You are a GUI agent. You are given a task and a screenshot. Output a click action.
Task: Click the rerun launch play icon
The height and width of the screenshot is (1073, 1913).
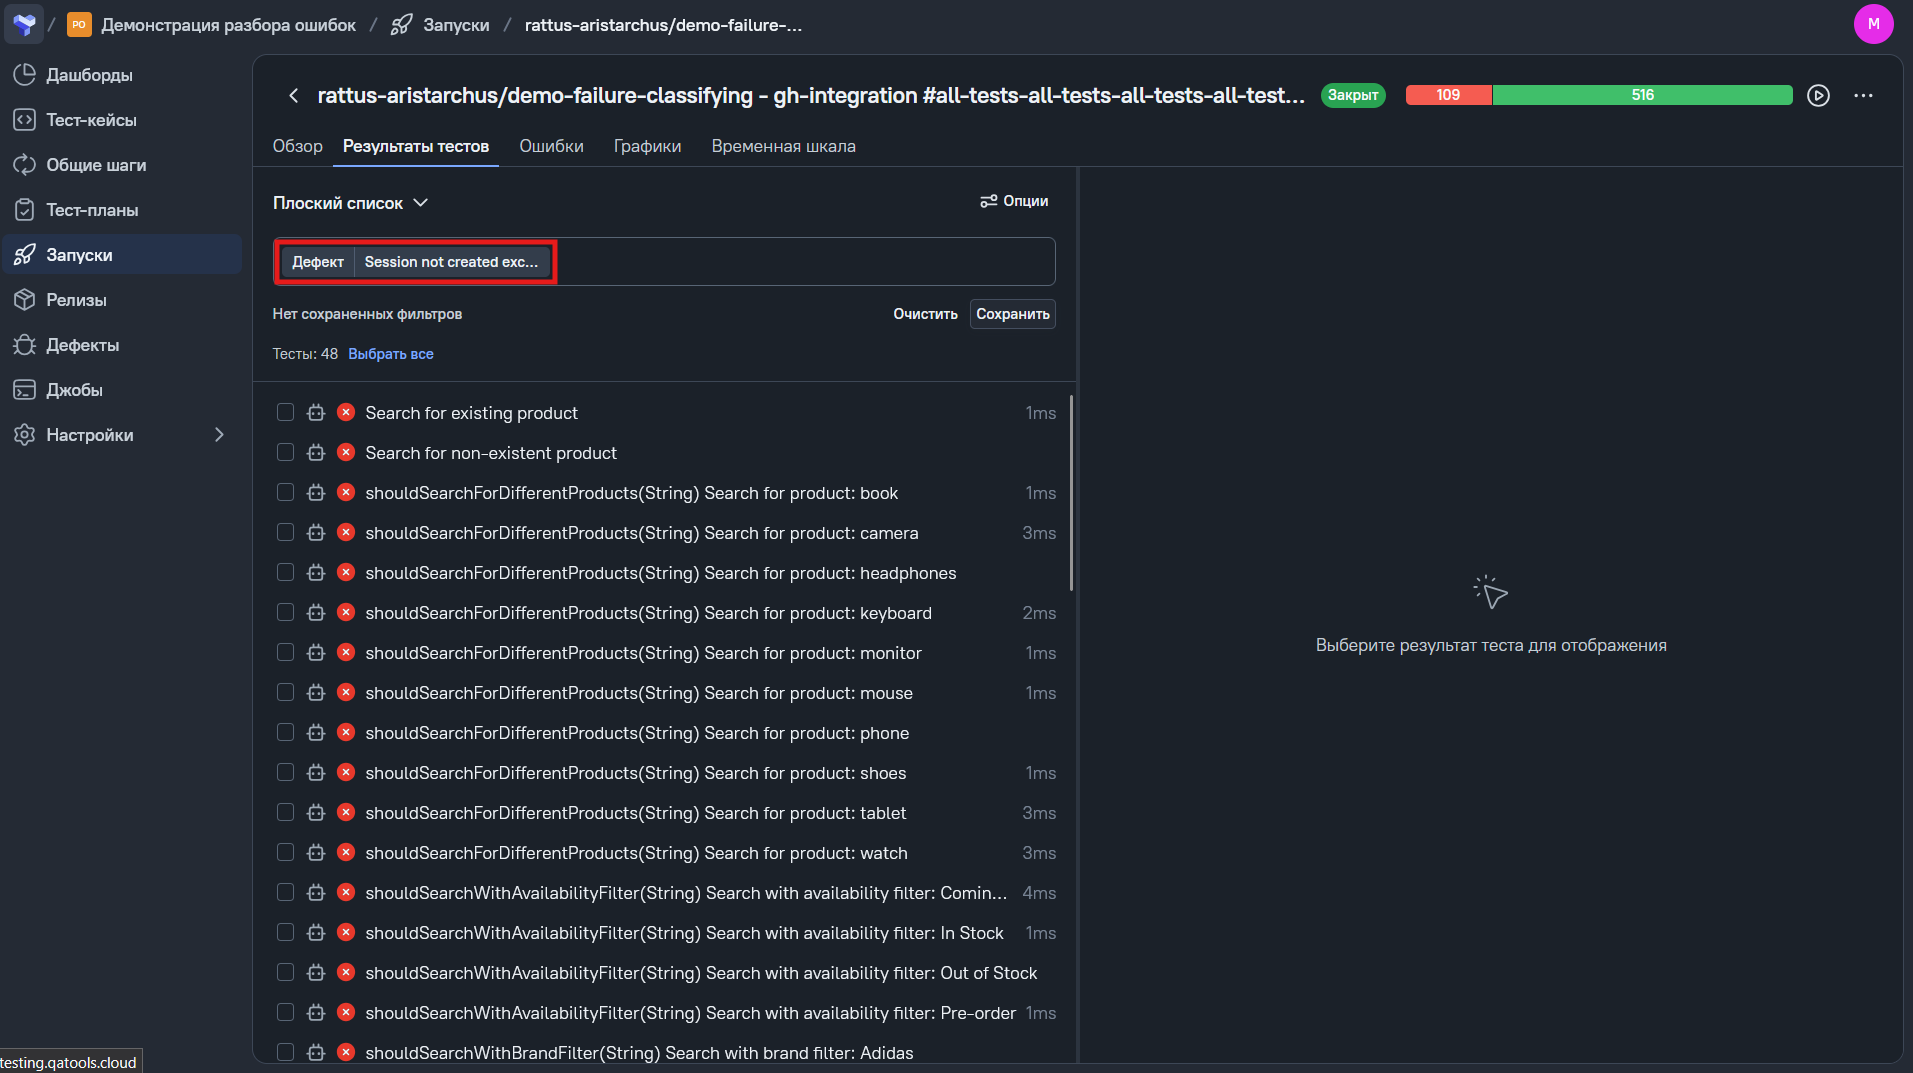1818,96
